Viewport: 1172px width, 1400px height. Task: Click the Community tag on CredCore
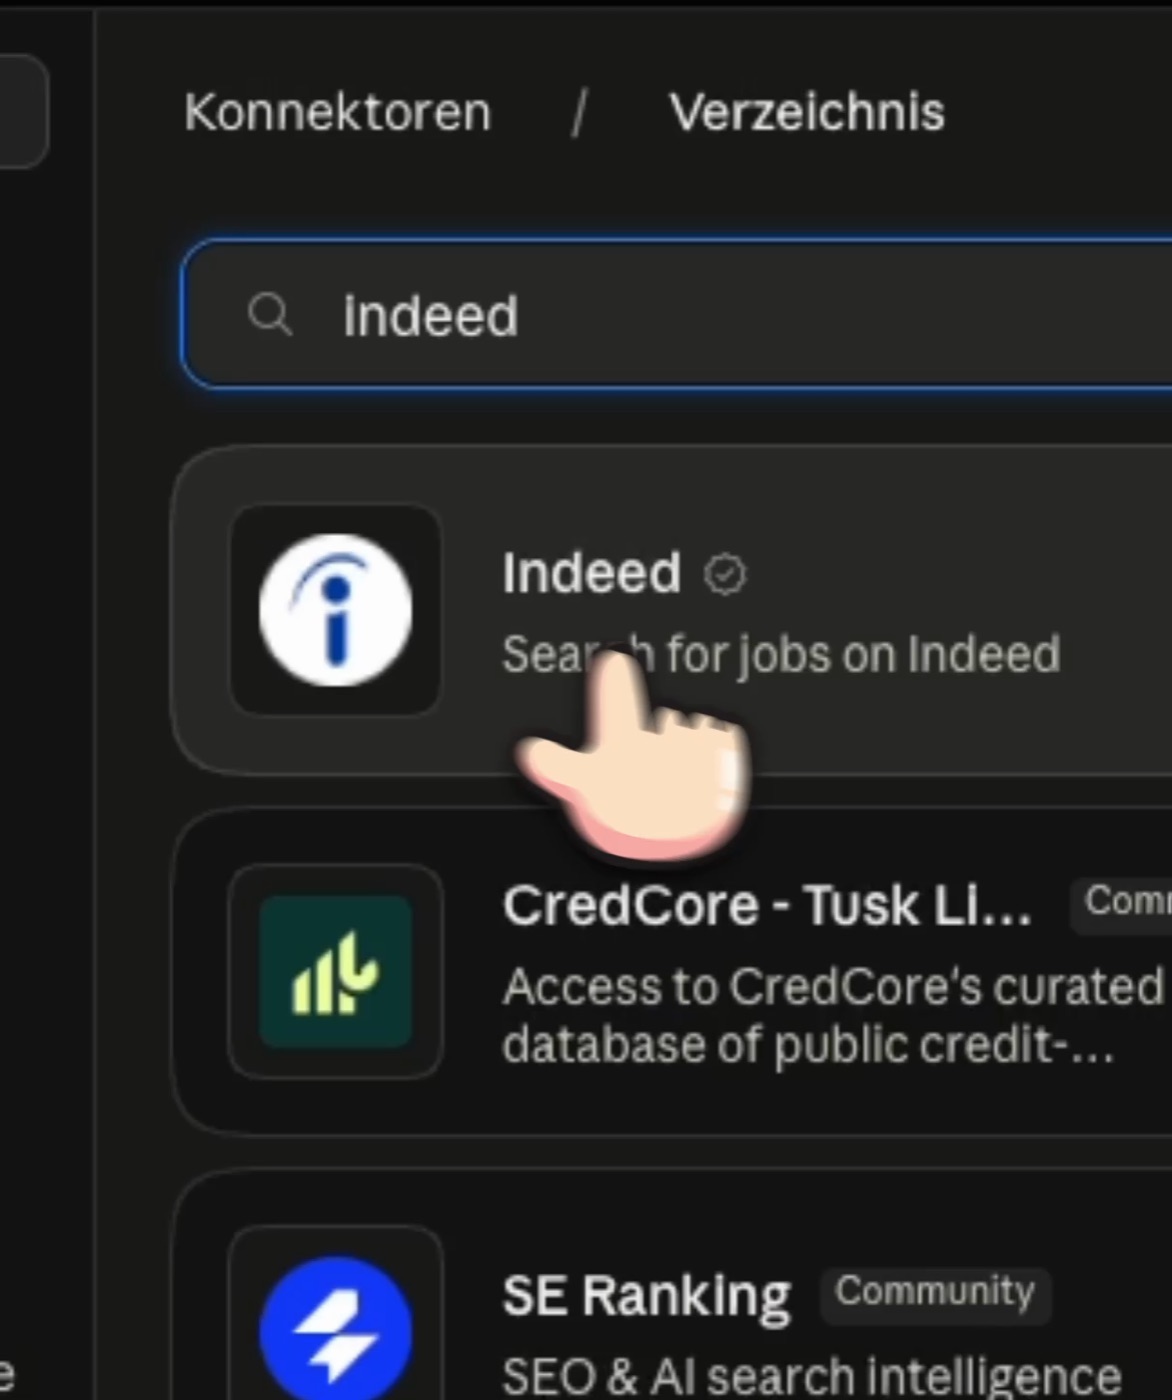pyautogui.click(x=1121, y=902)
